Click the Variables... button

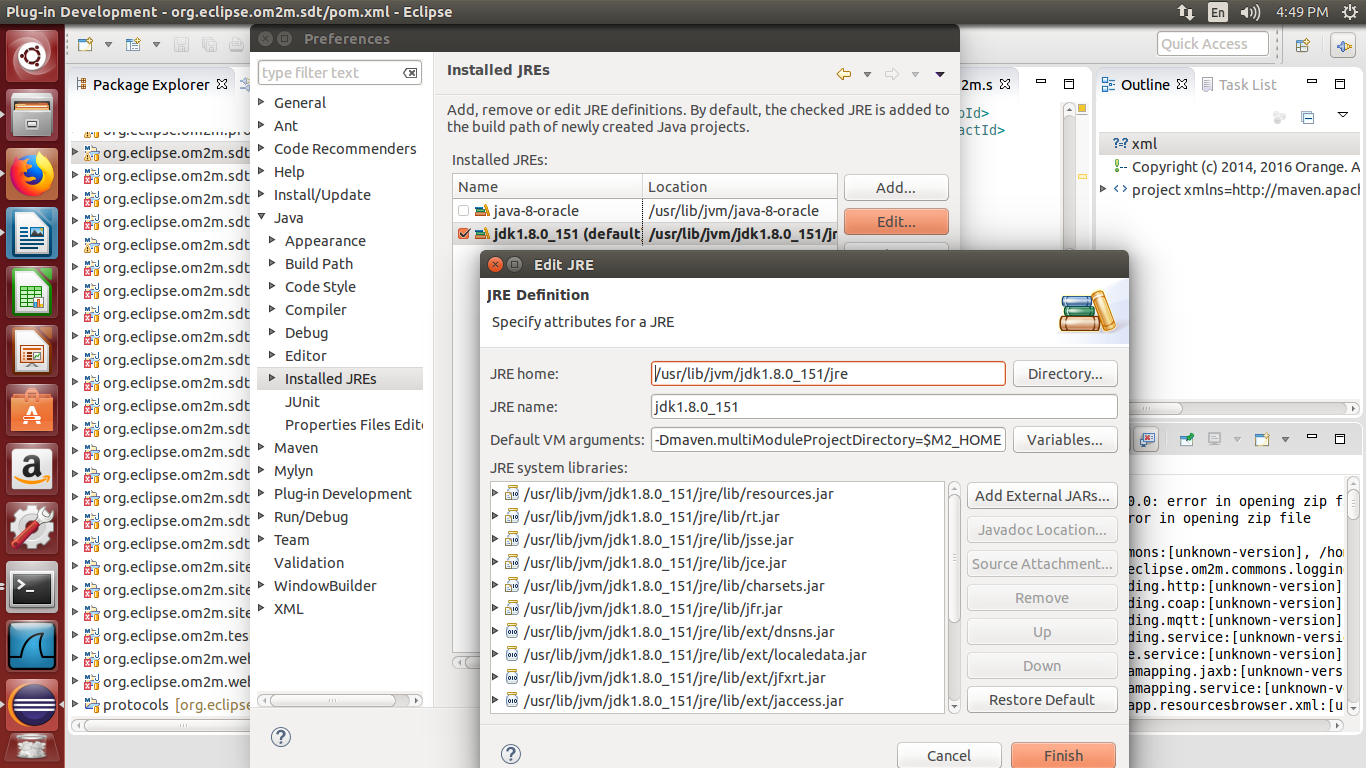tap(1065, 439)
